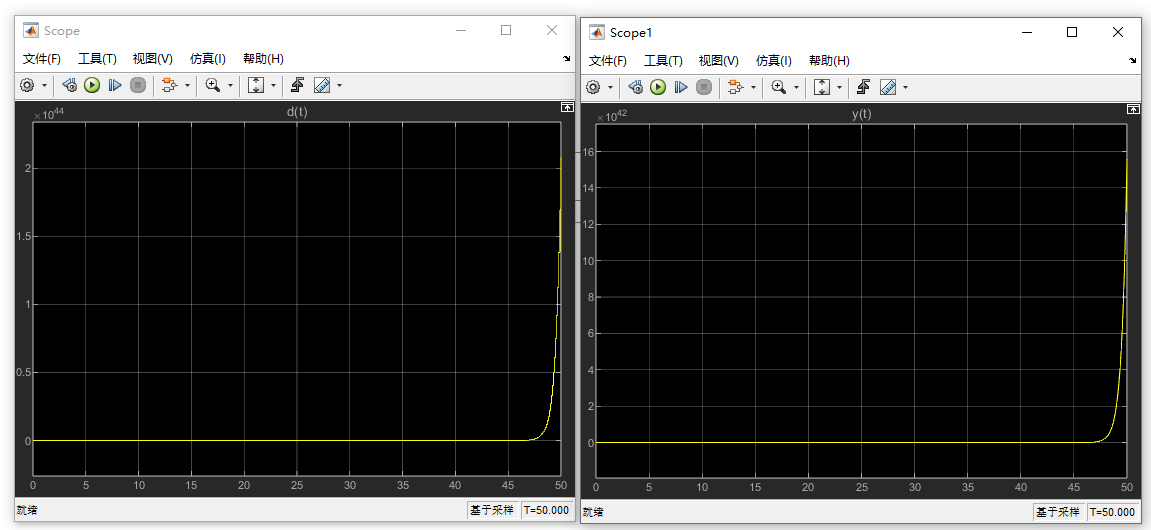Expand zoom options dropdown in Scope window

(230, 85)
